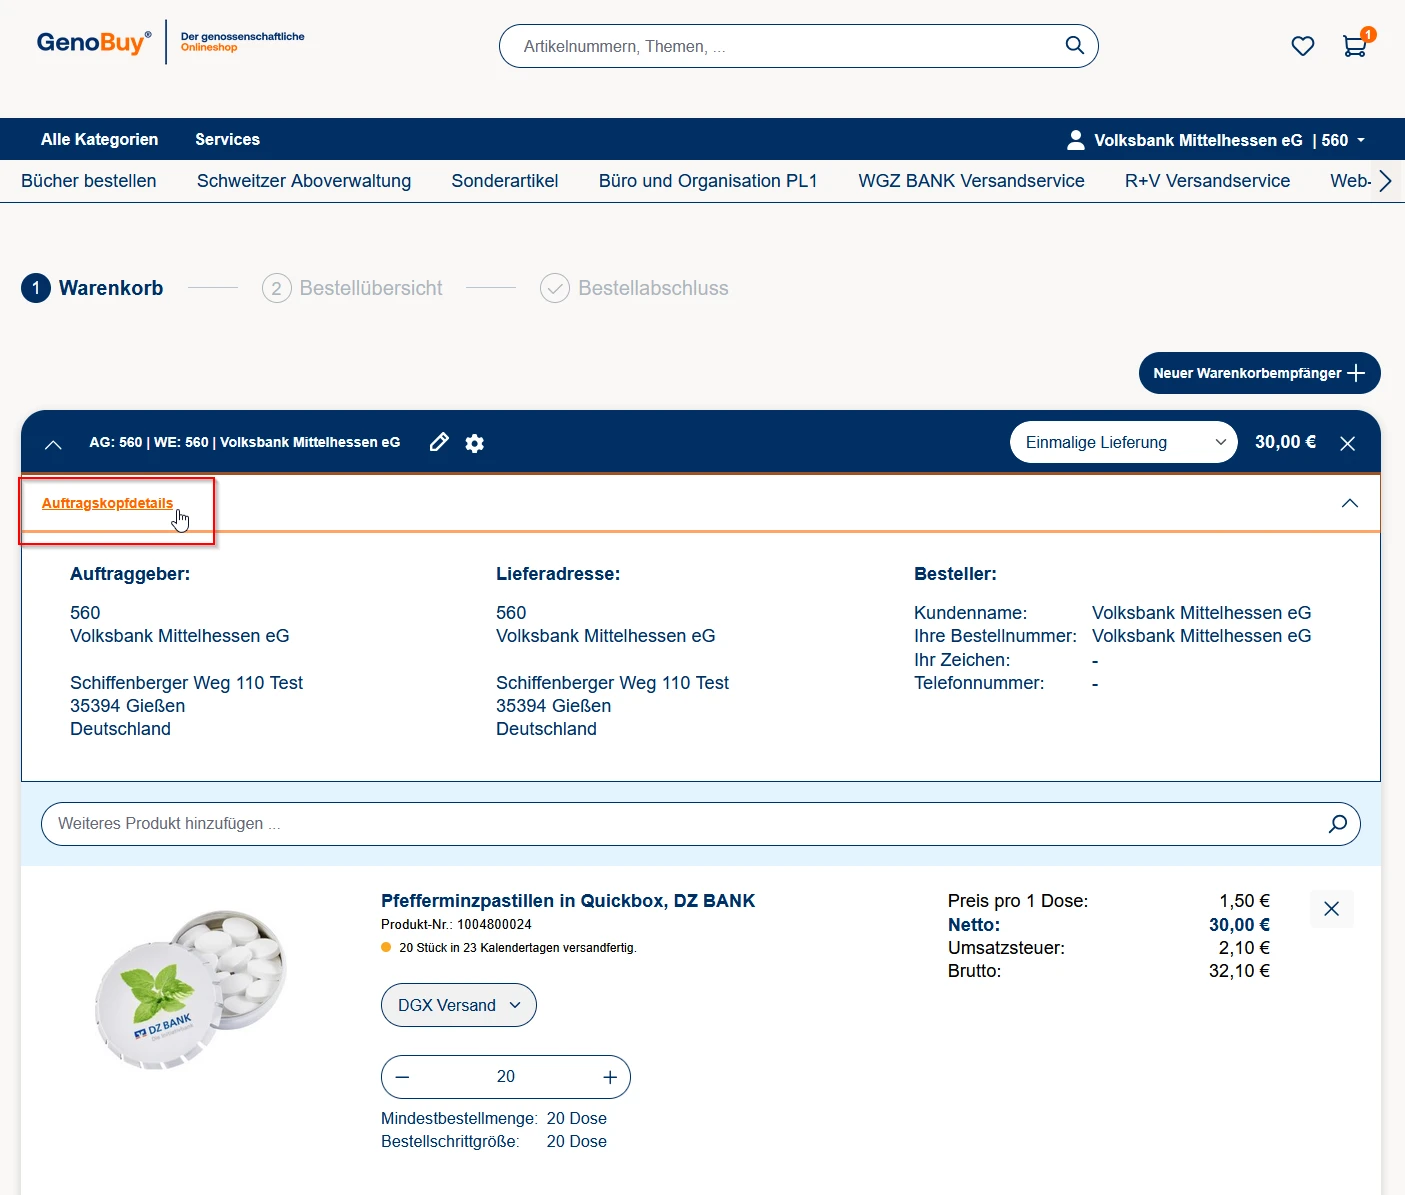This screenshot has height=1195, width=1405.
Task: Expand the DGX Versand dropdown
Action: point(459,1005)
